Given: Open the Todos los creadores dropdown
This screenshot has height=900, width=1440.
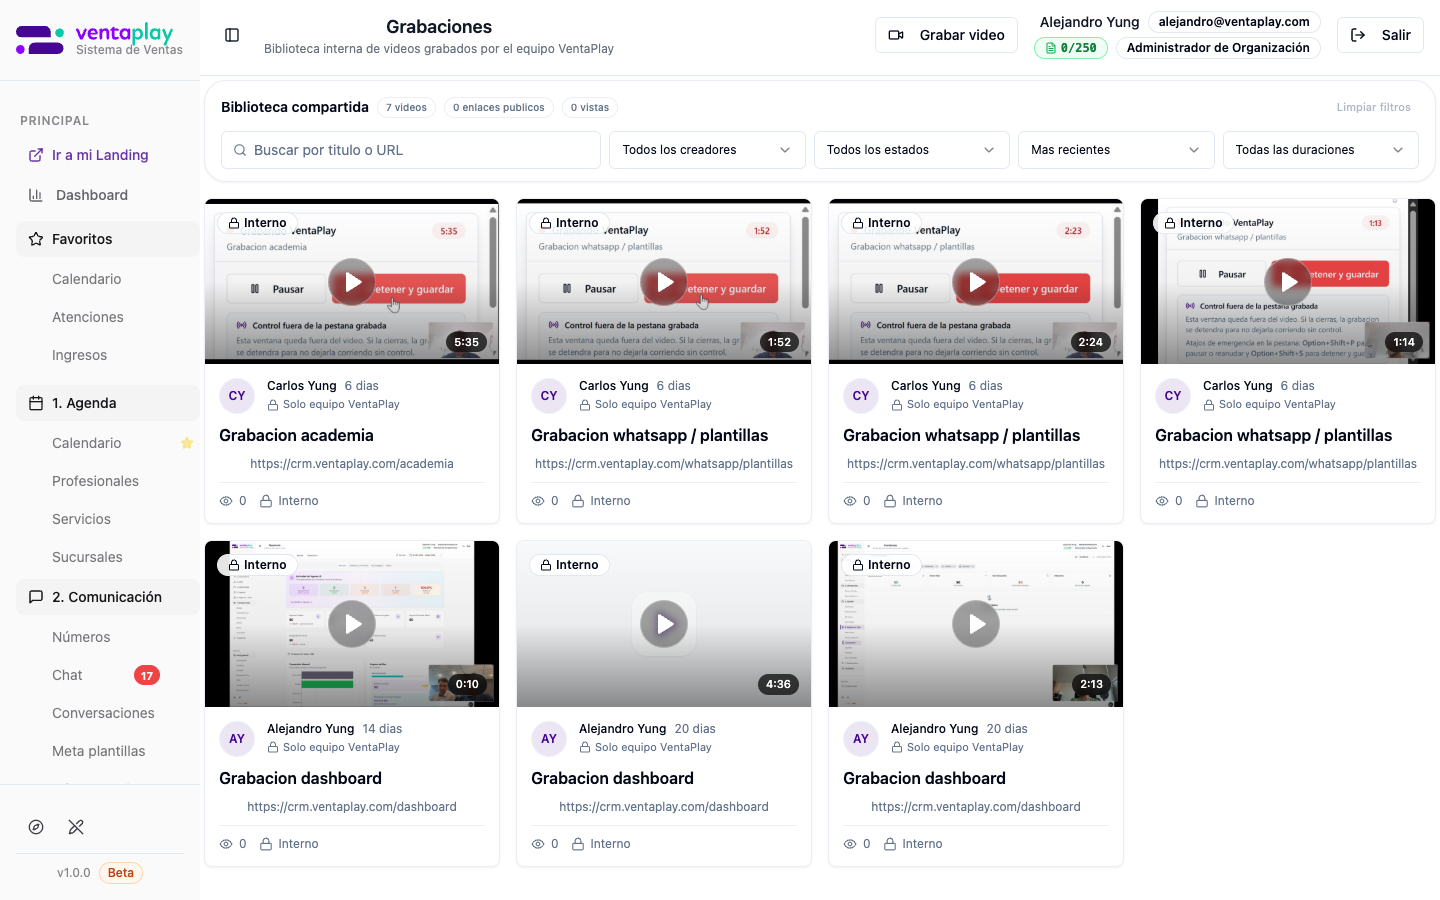Looking at the screenshot, I should pos(706,150).
